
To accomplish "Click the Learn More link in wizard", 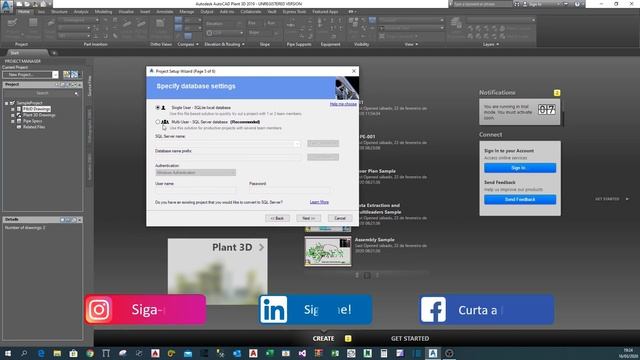I will click(319, 202).
